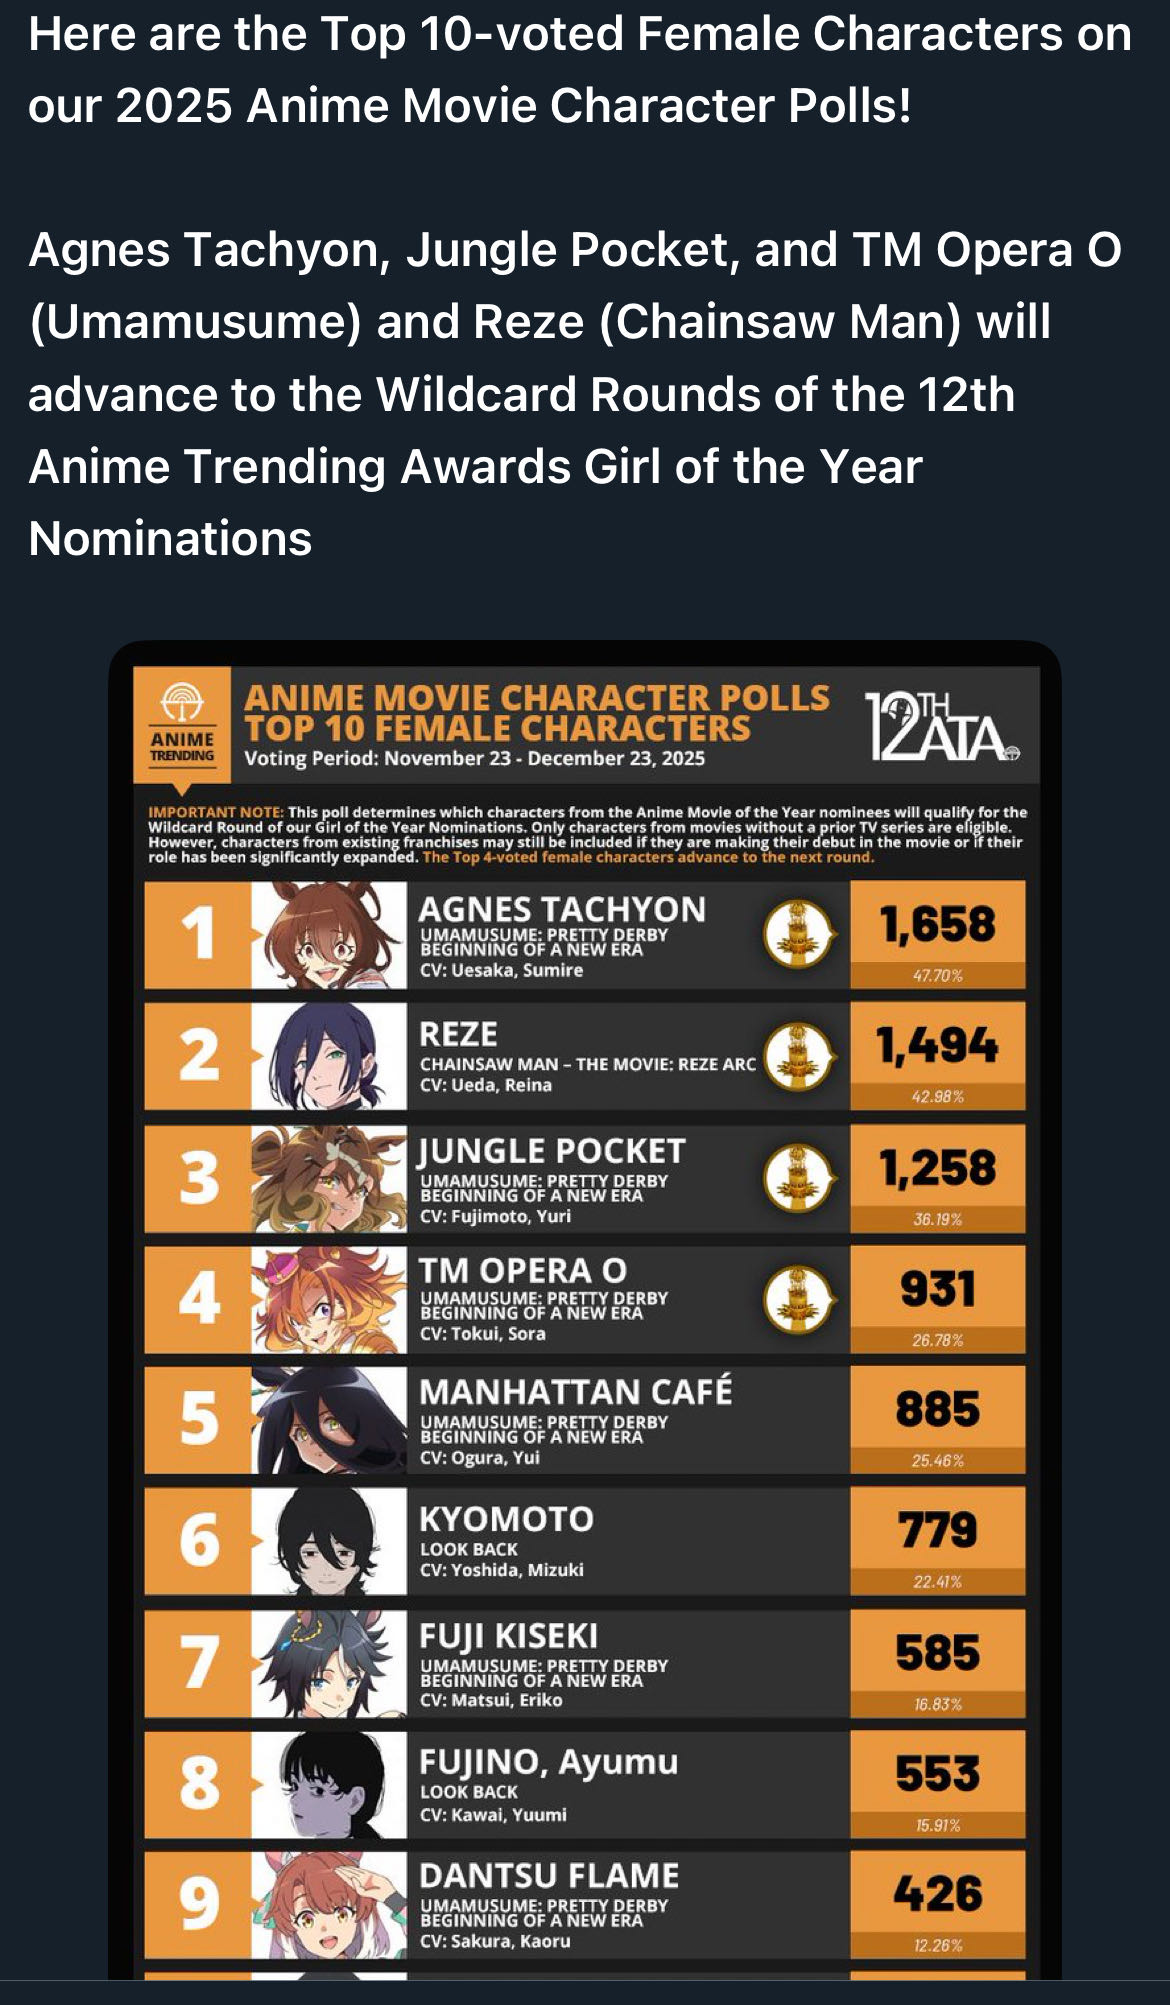
Task: Select the rank 8 orange number tile
Action: click(x=198, y=1784)
